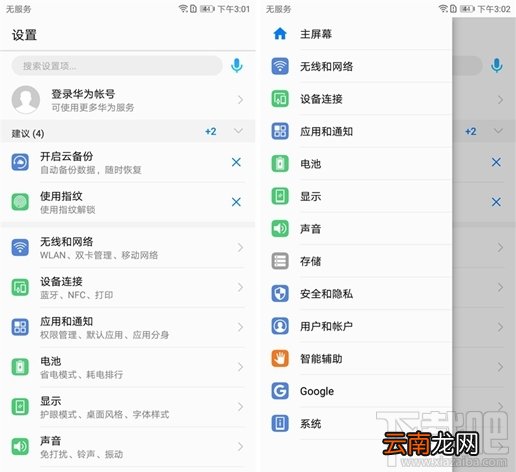Show the +2 more suggestions on left screen
The image size is (516, 472).
pos(211,131)
